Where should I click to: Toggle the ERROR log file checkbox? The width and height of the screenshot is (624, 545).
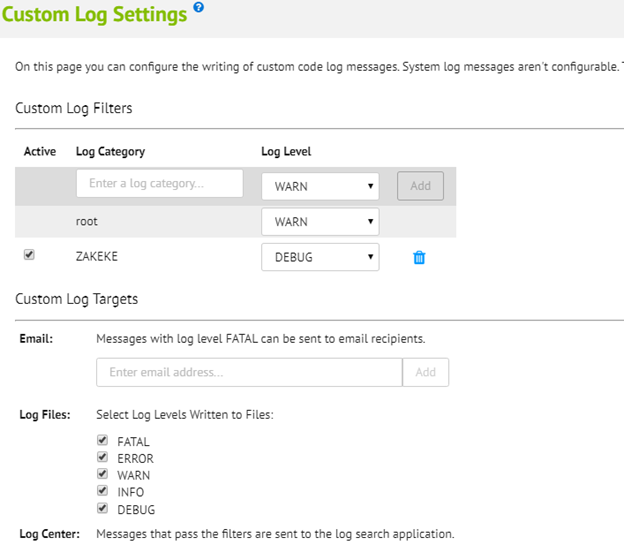coord(102,457)
